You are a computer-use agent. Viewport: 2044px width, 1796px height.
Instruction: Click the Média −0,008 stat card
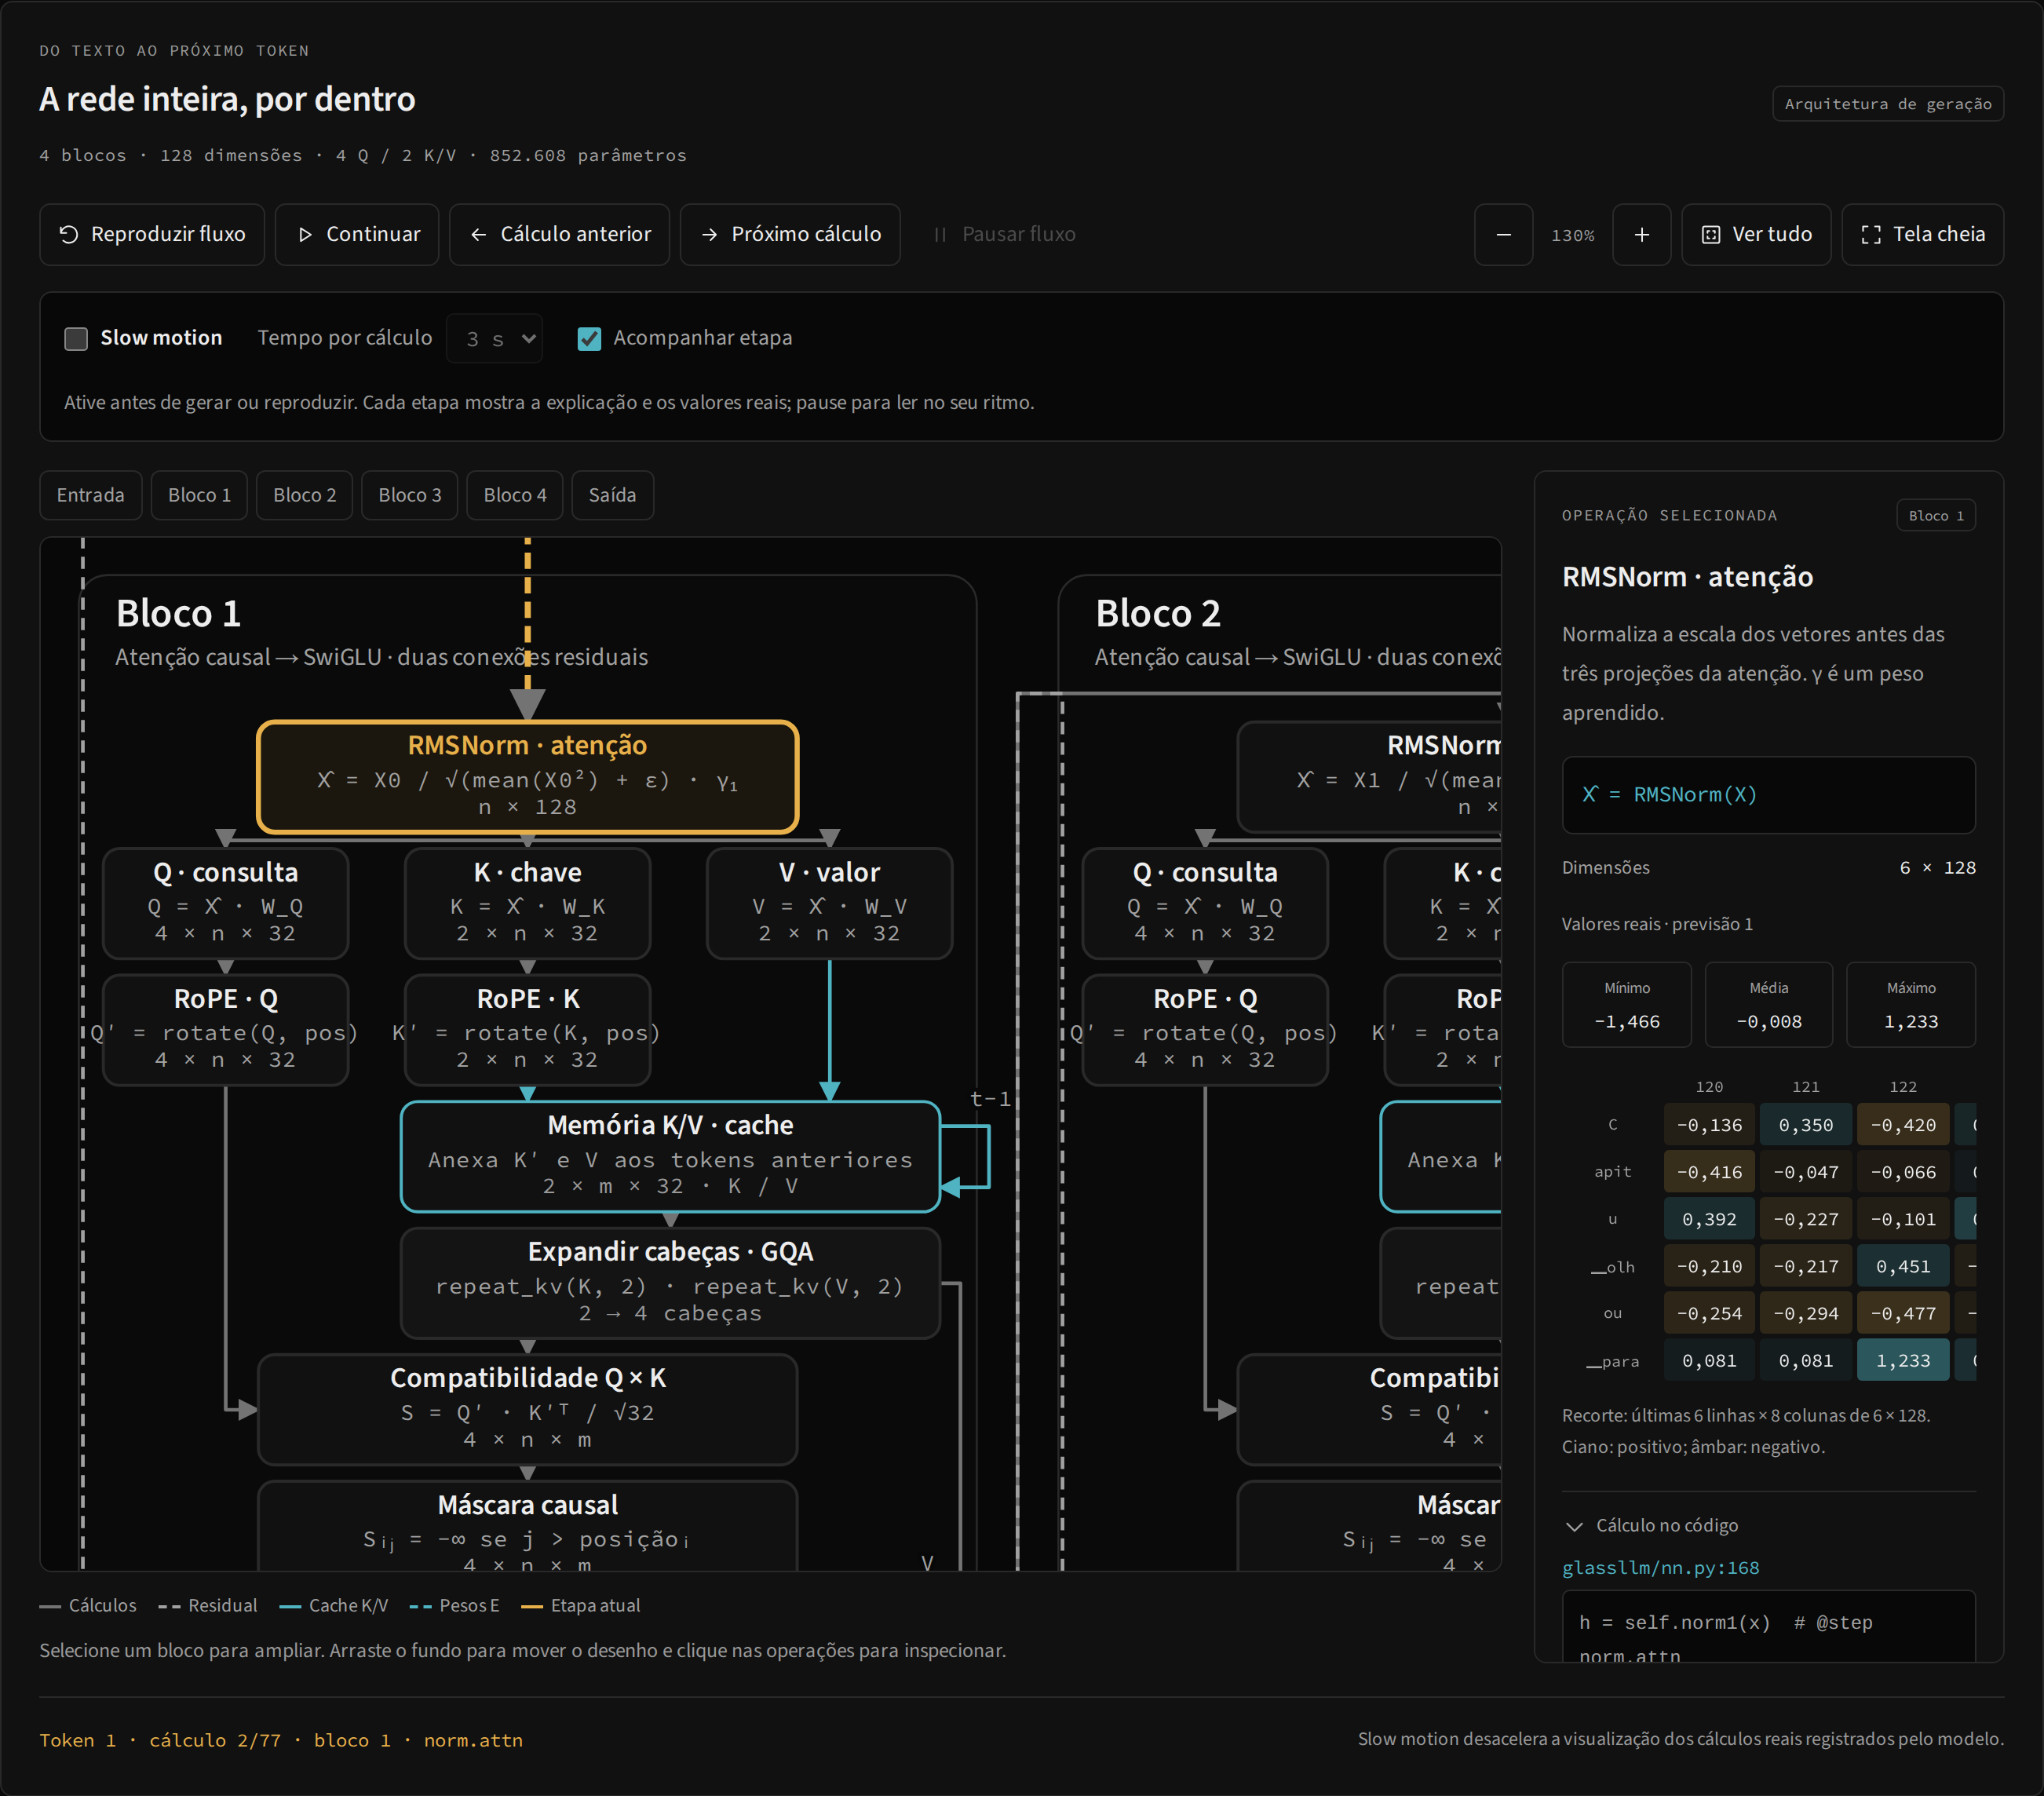[x=1768, y=1005]
